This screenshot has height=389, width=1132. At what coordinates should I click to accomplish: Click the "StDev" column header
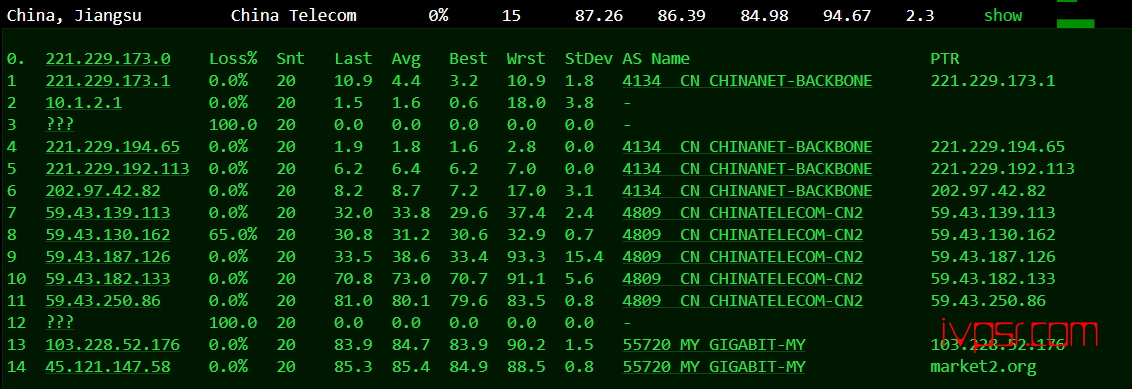[x=589, y=59]
